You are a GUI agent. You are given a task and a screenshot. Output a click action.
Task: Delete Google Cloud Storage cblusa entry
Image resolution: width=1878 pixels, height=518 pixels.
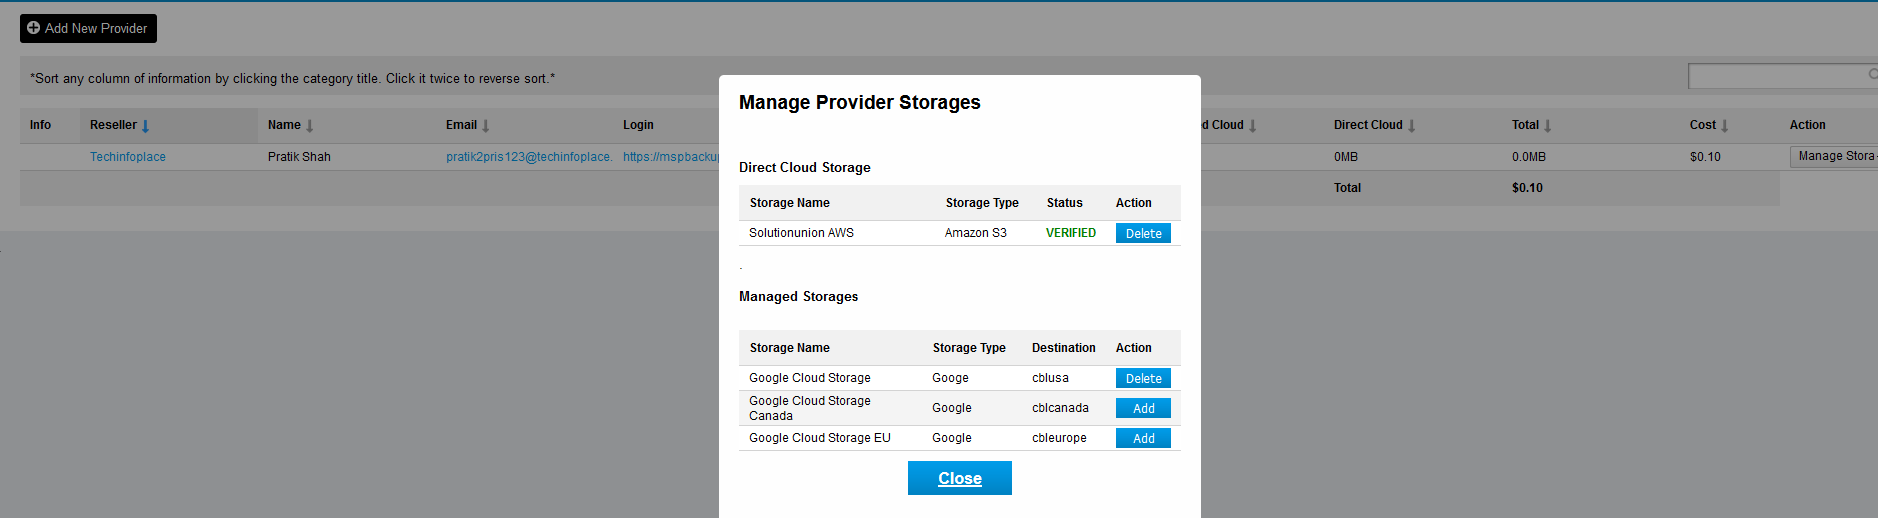point(1143,379)
